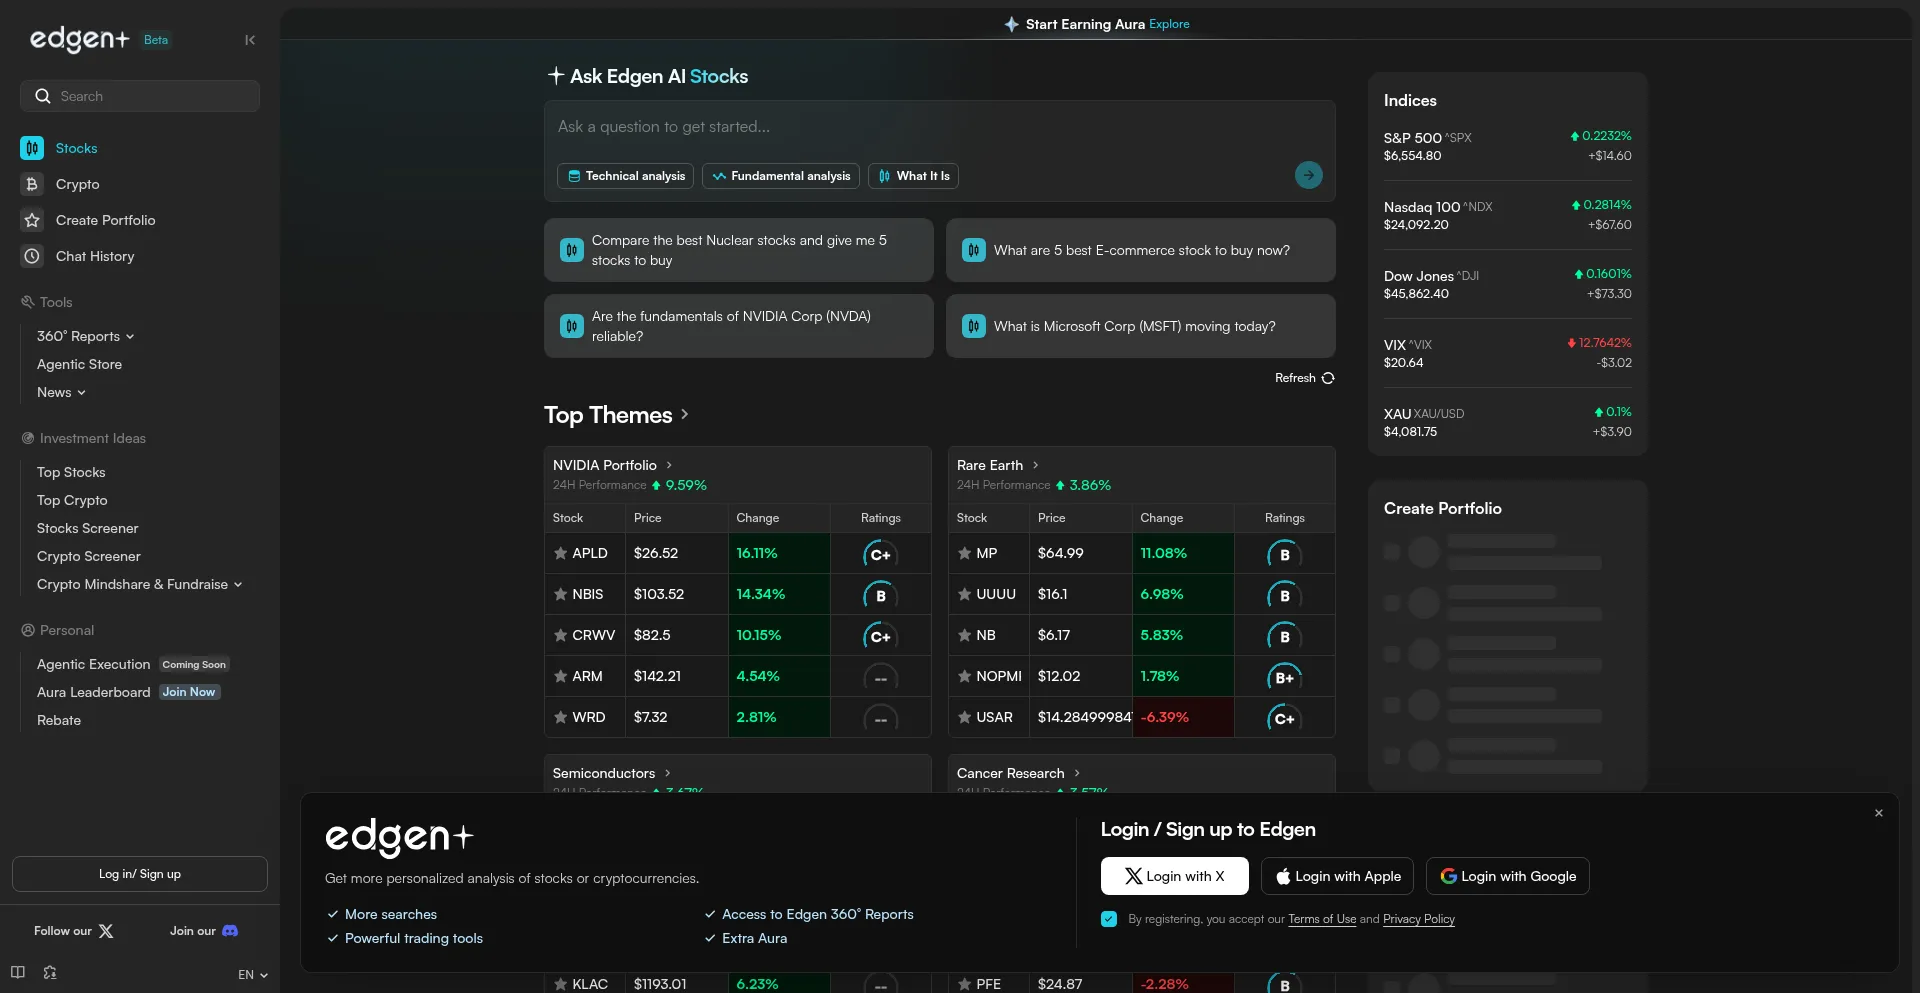Click the bottom-left book panel icon
Image resolution: width=1920 pixels, height=993 pixels.
pos(18,972)
